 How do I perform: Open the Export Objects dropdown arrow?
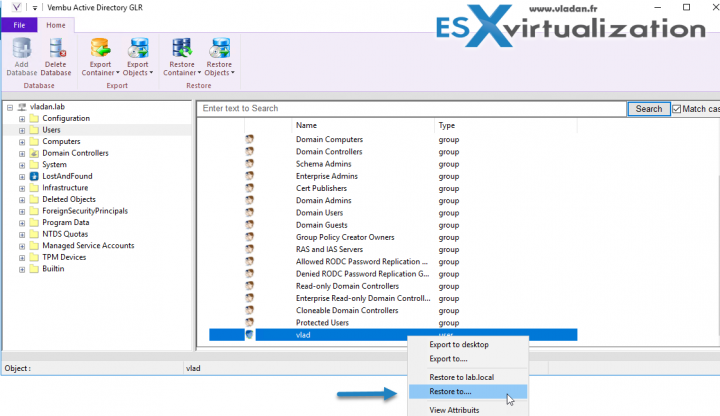(x=151, y=73)
